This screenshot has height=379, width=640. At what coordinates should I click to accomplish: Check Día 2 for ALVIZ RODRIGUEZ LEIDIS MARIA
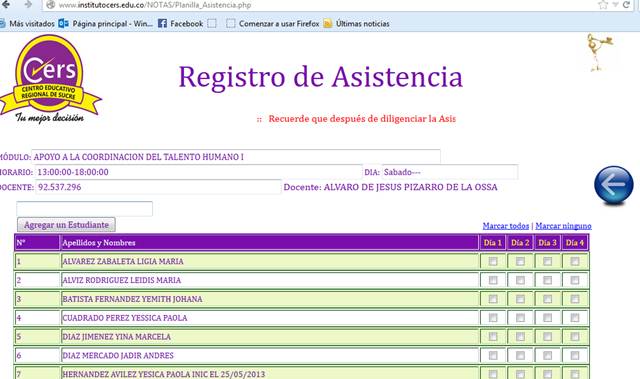[x=520, y=280]
